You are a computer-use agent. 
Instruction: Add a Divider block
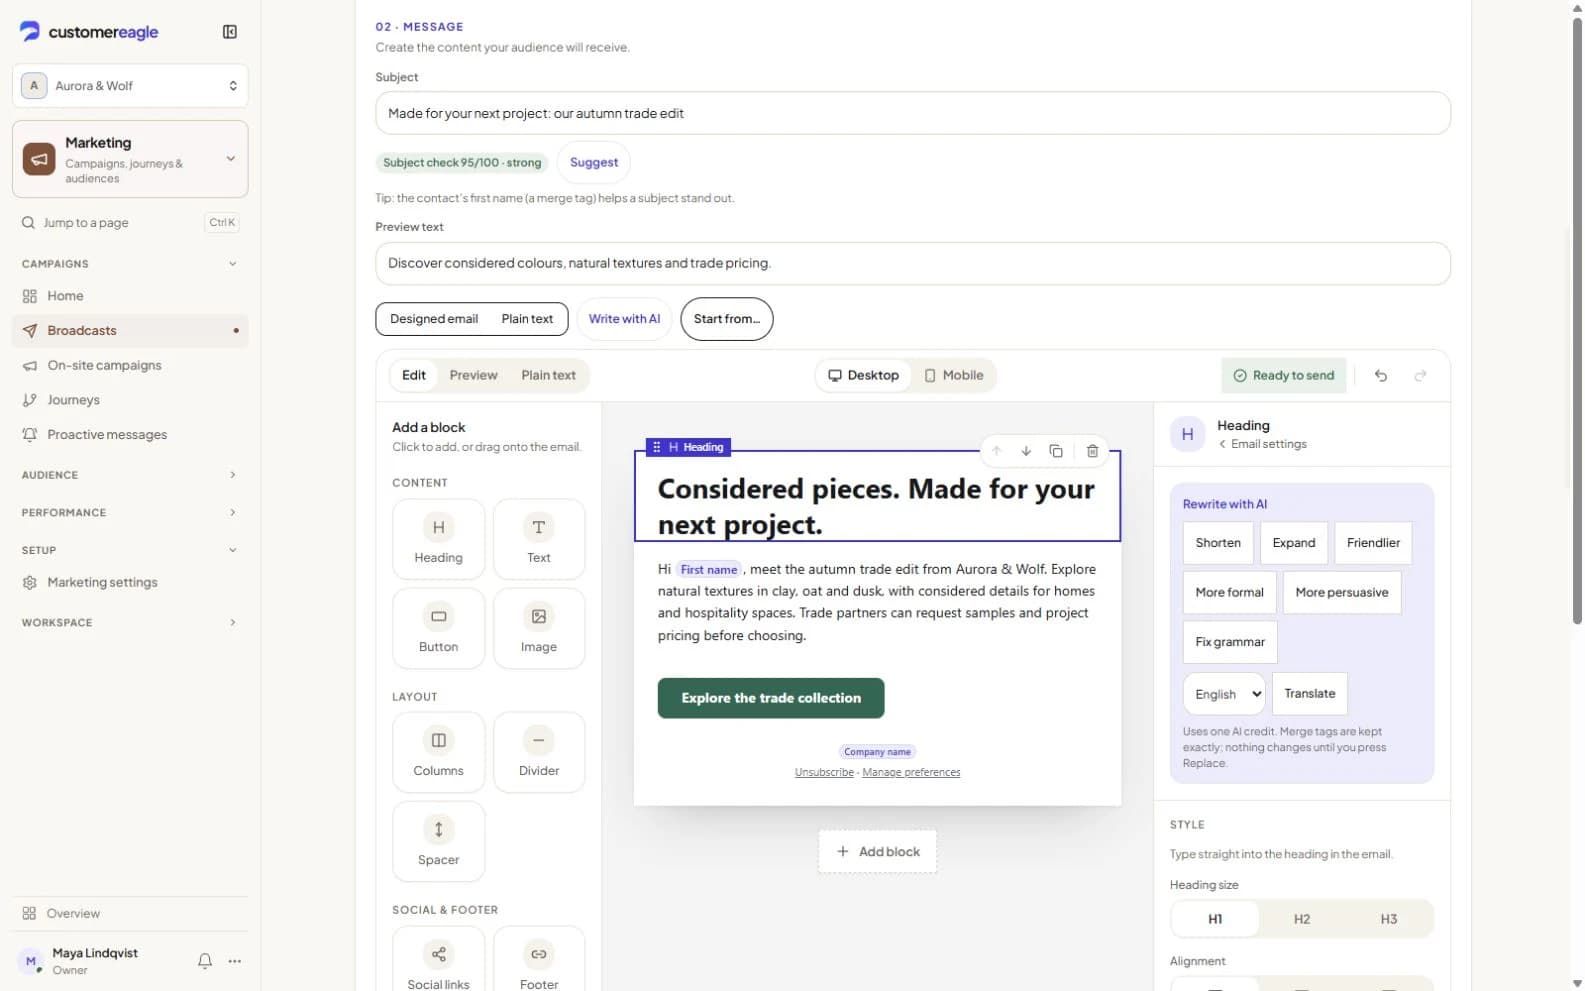point(539,752)
